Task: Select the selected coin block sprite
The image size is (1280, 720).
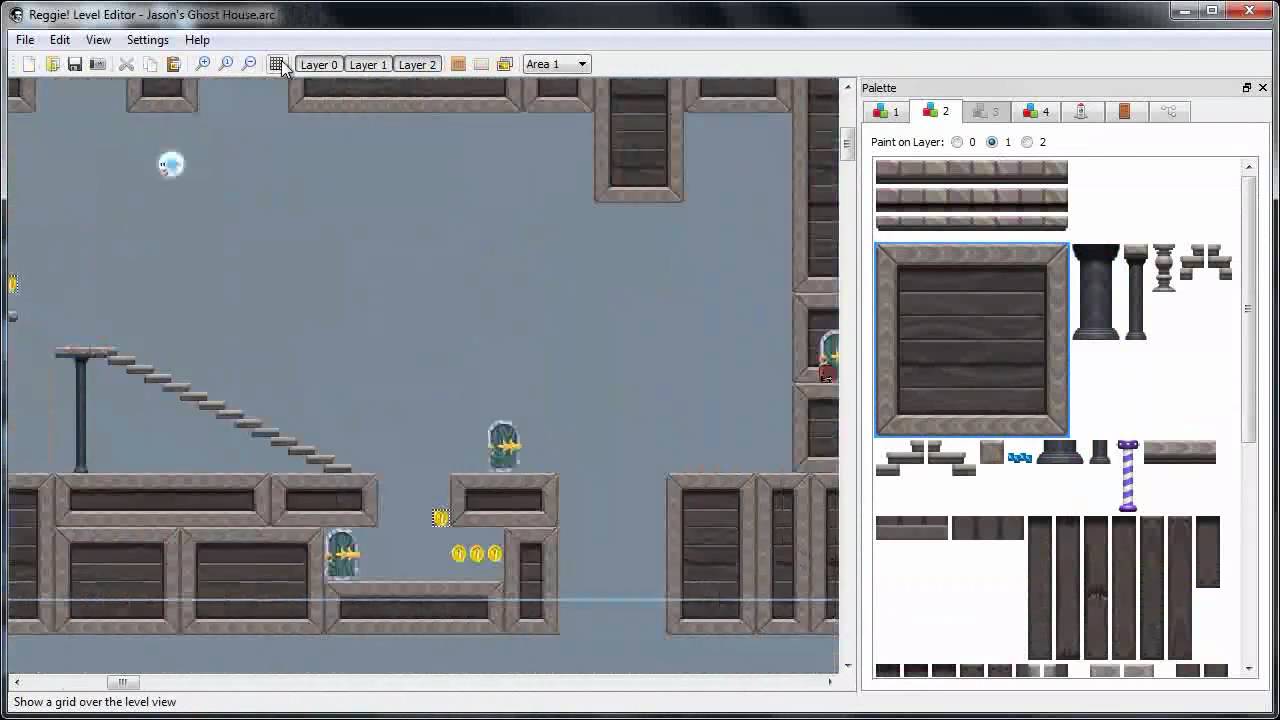Action: tap(441, 517)
